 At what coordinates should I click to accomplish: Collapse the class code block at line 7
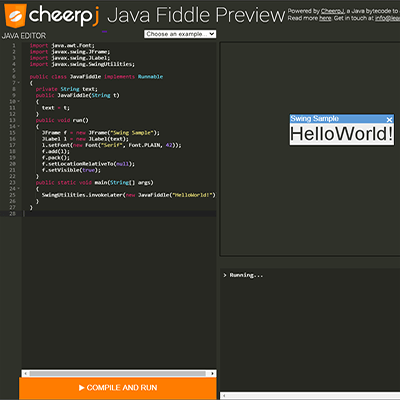[19, 83]
